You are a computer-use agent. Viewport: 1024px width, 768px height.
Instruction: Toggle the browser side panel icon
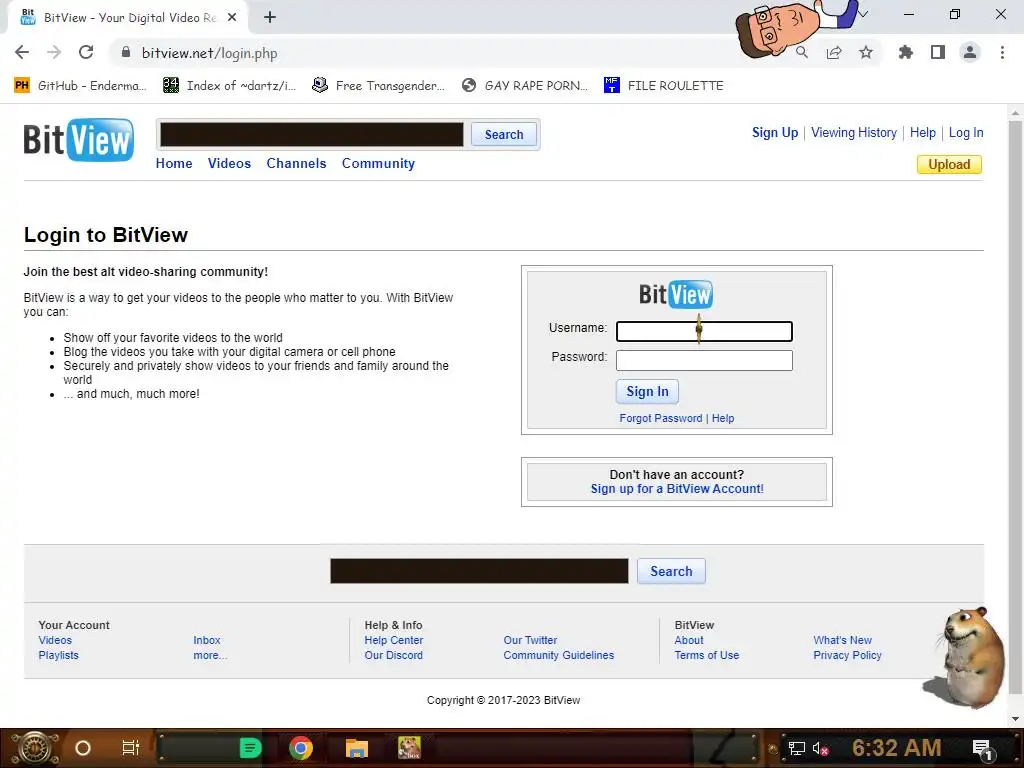[x=938, y=52]
